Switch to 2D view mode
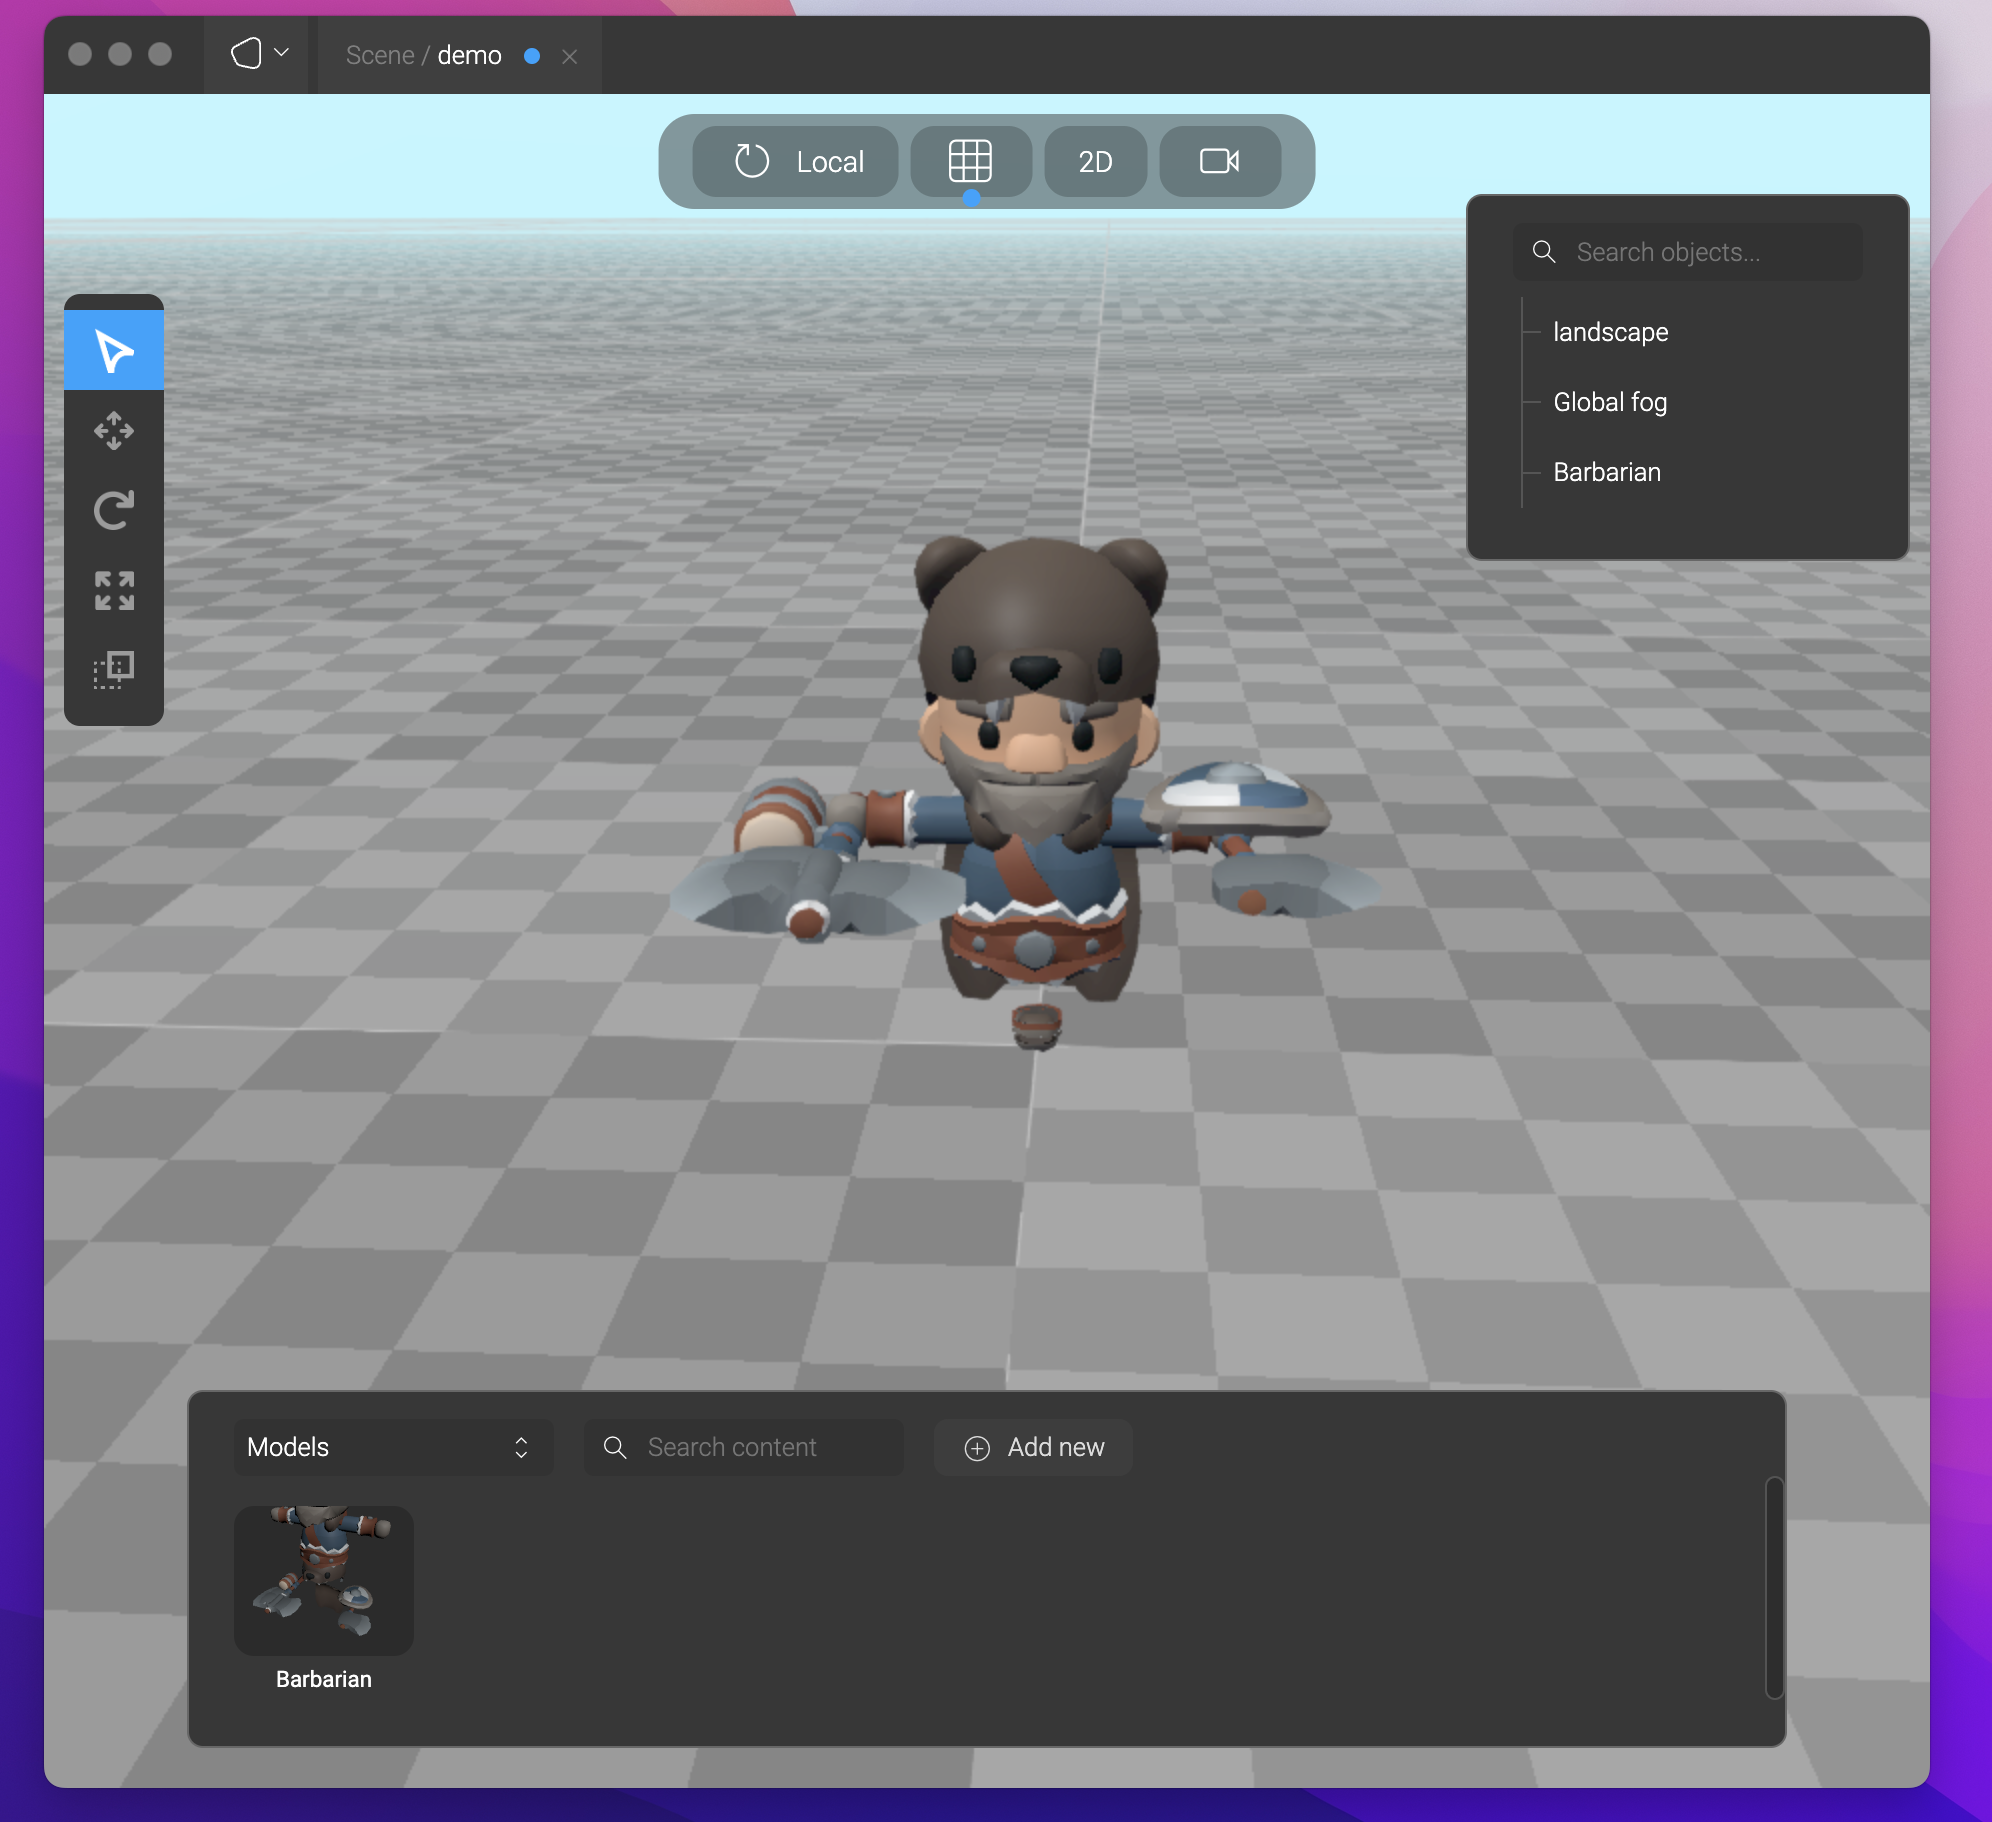The width and height of the screenshot is (1992, 1822). tap(1095, 161)
